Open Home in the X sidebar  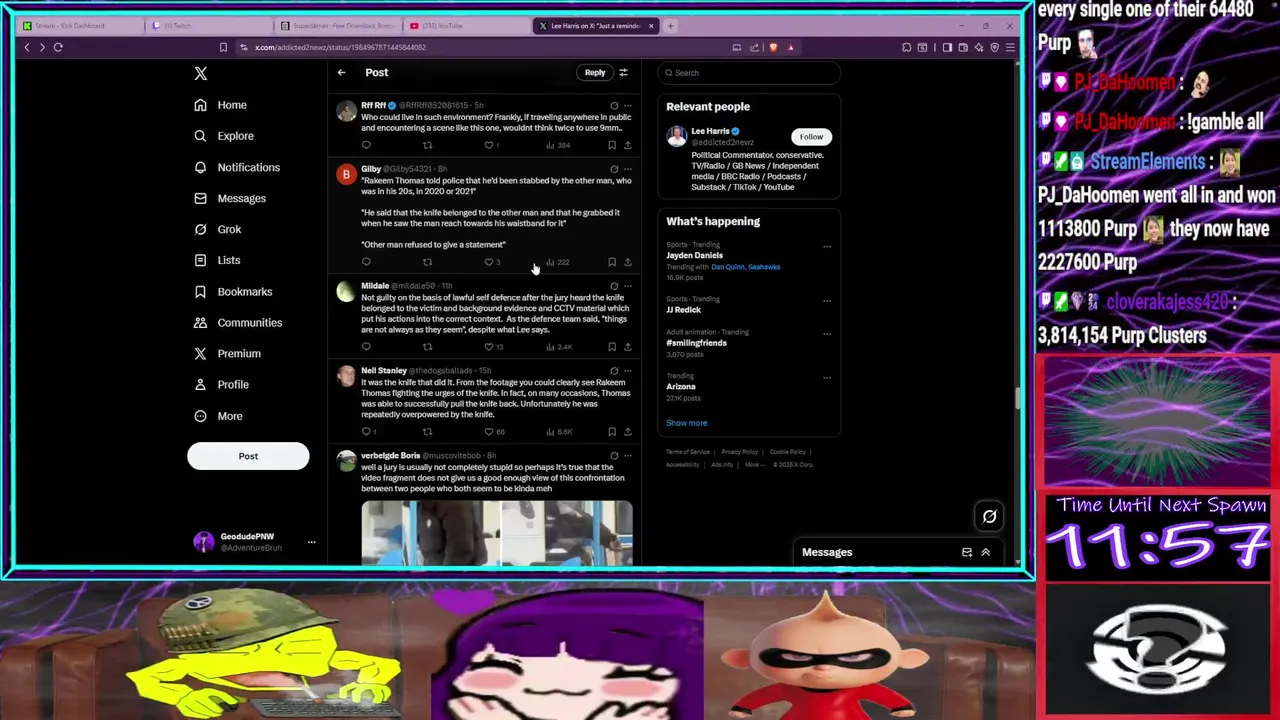coord(221,105)
